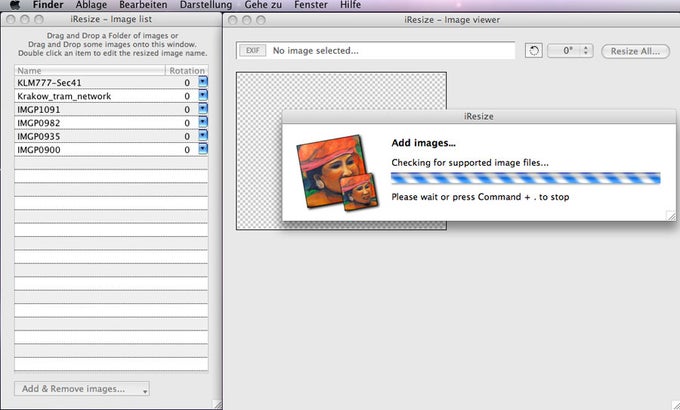Open the Apple menu
This screenshot has width=680, height=410.
click(15, 5)
